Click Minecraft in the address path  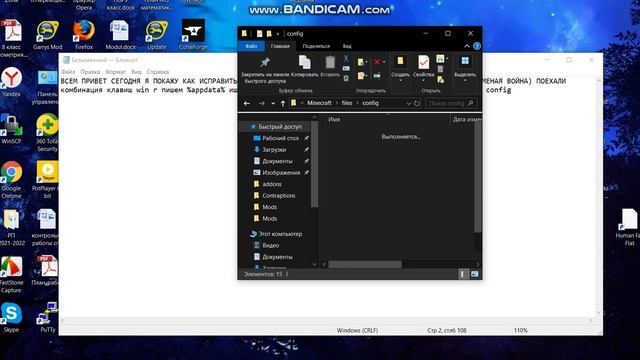point(319,103)
